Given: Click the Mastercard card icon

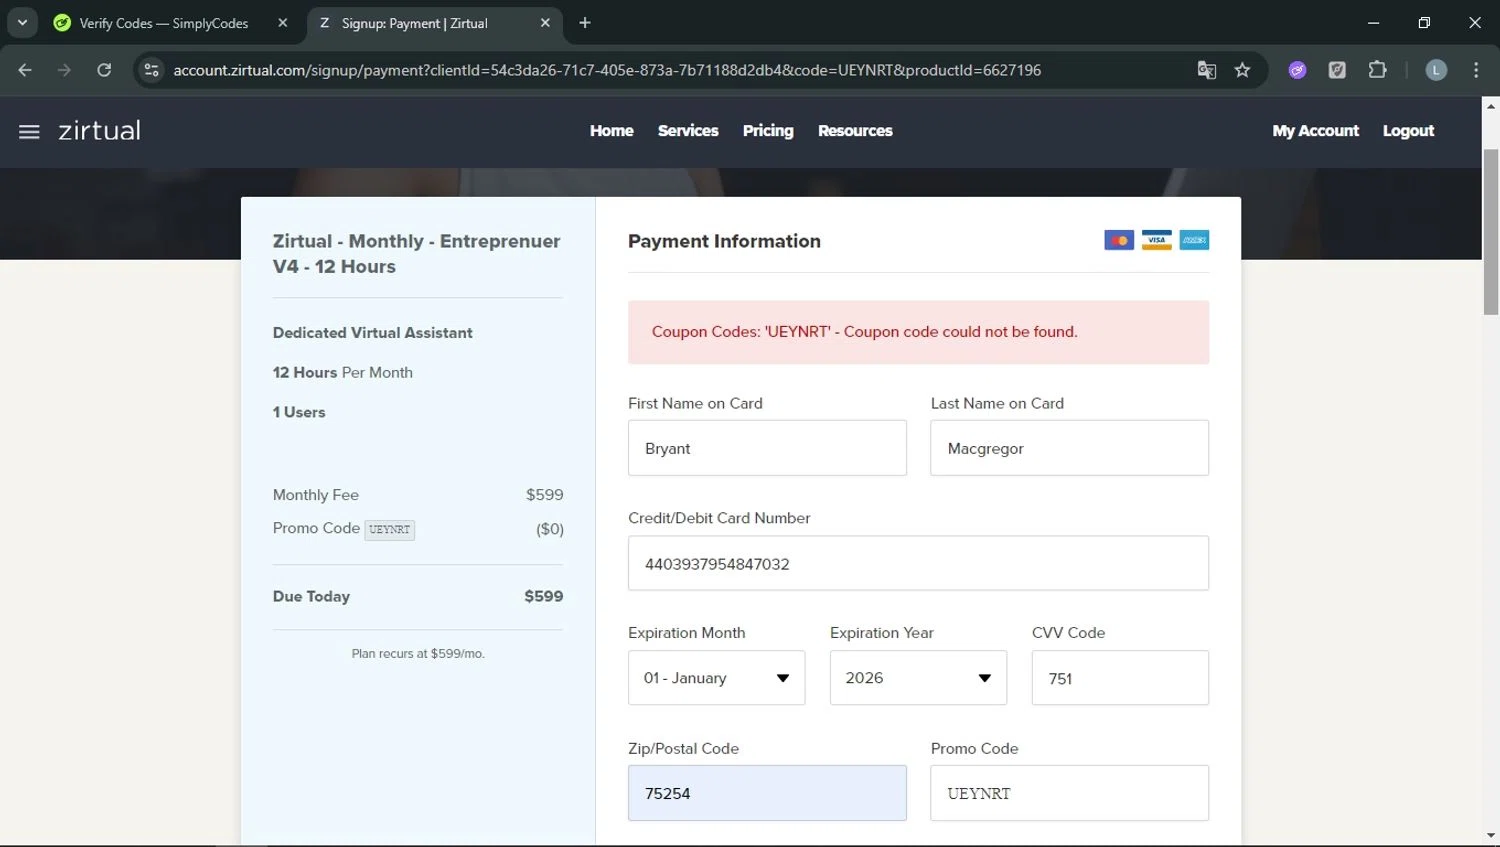Looking at the screenshot, I should pyautogui.click(x=1119, y=240).
